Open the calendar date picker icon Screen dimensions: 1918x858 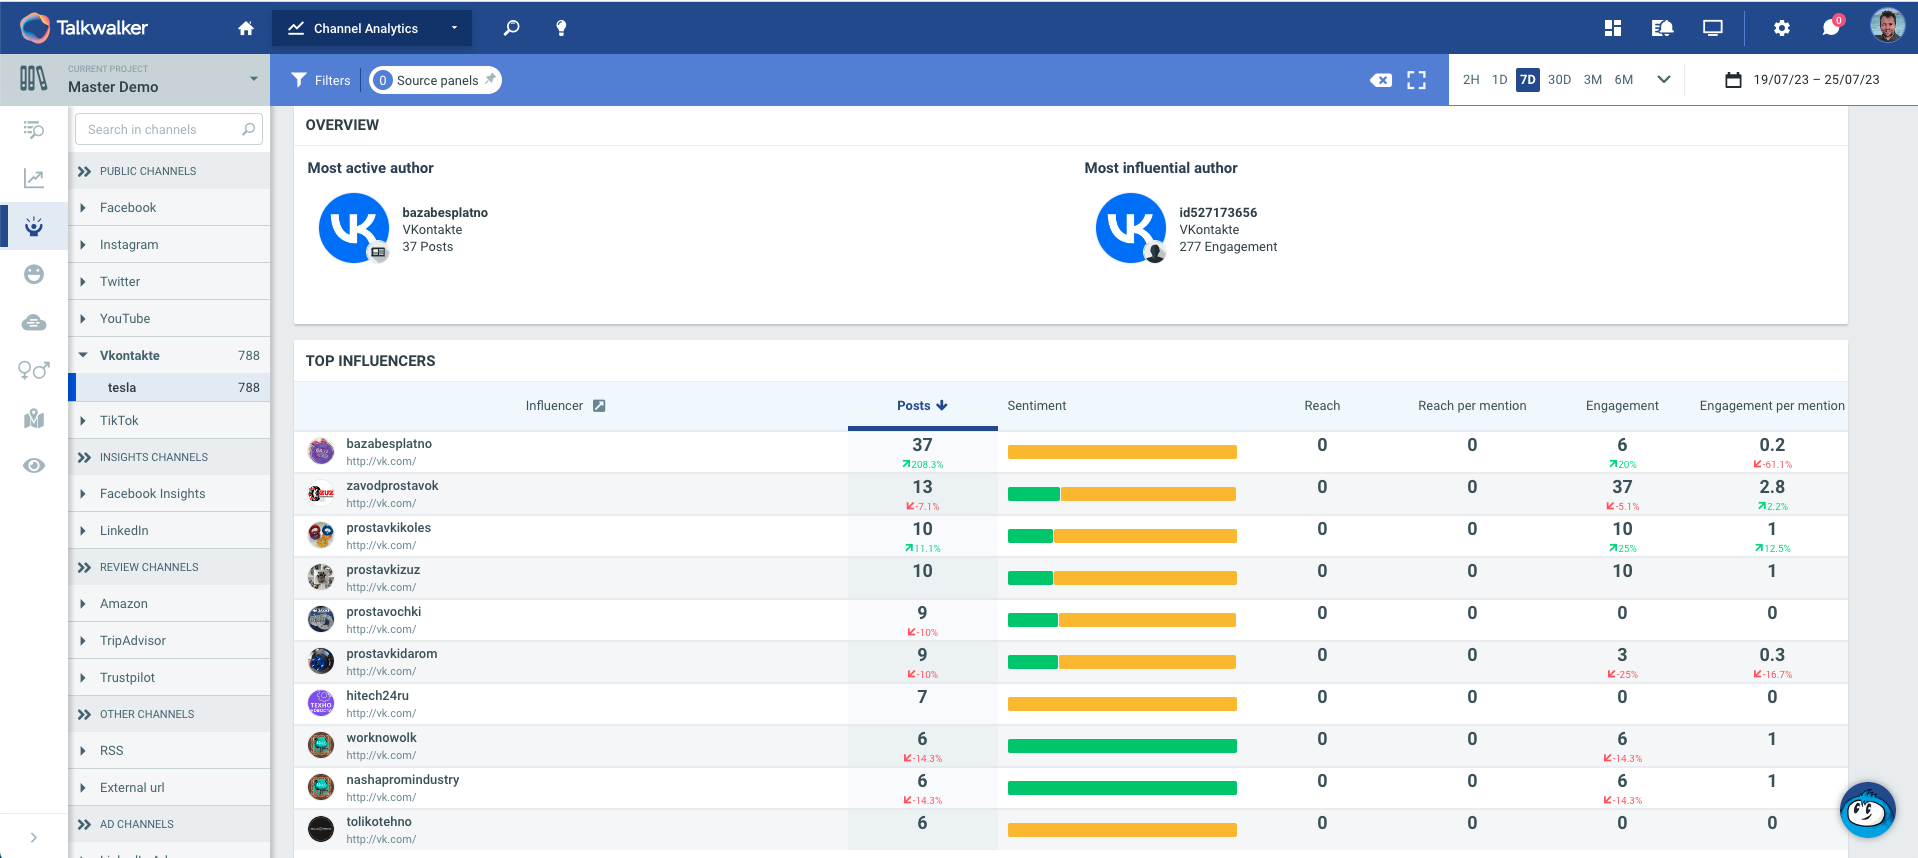(1733, 80)
